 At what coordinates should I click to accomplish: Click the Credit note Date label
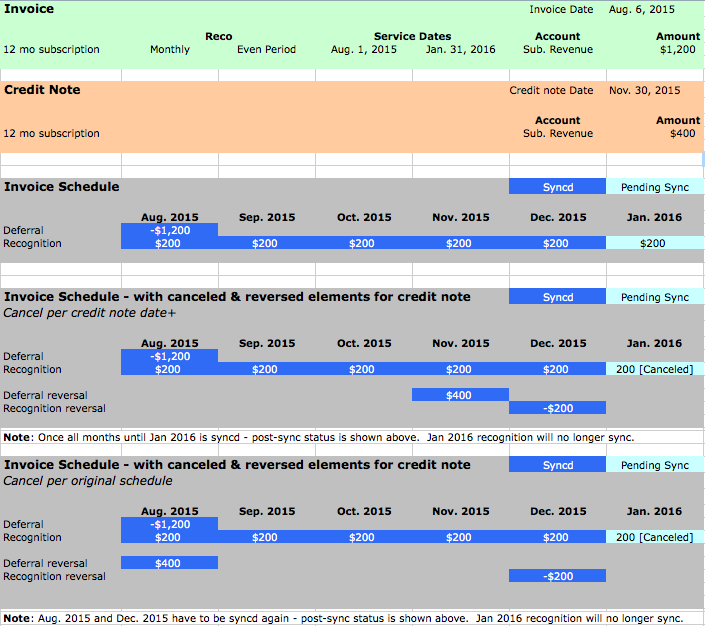point(551,90)
